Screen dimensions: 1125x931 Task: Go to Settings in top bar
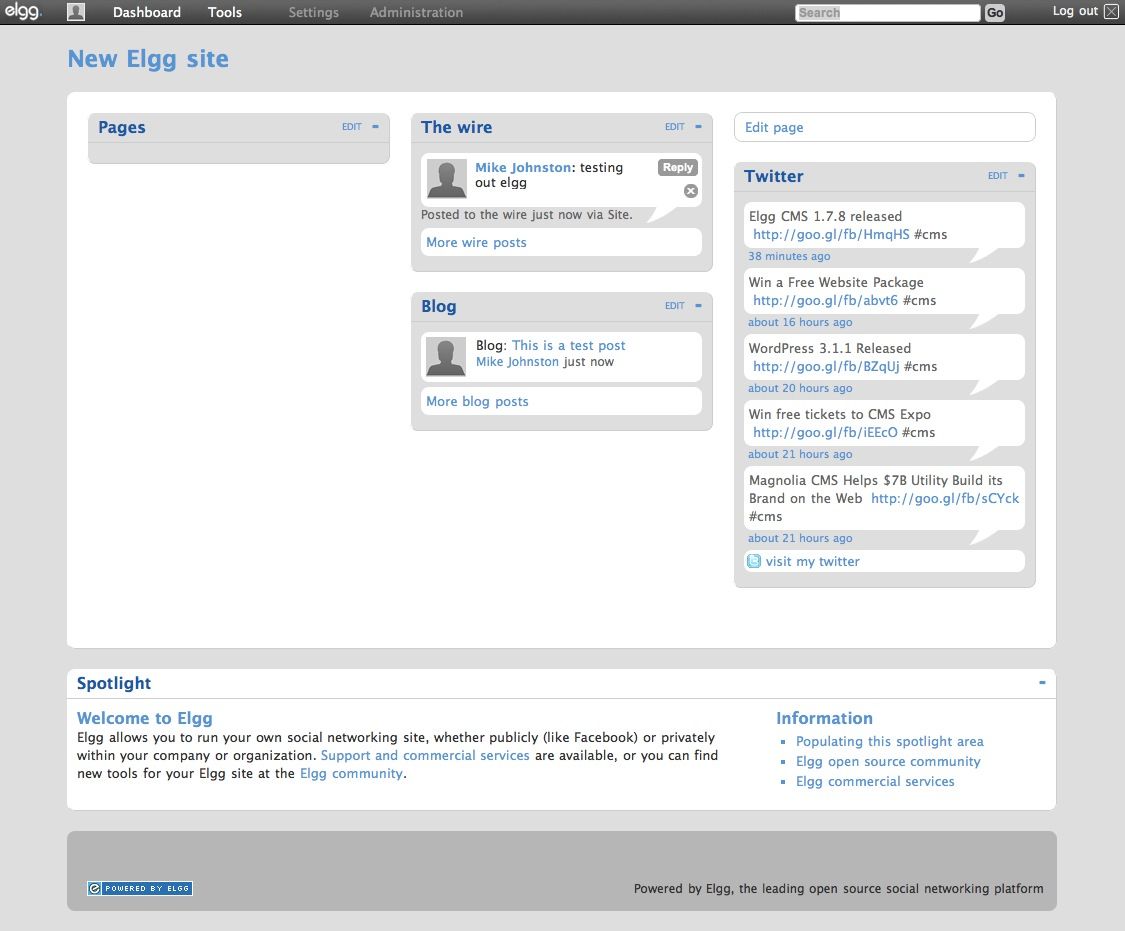(x=314, y=12)
